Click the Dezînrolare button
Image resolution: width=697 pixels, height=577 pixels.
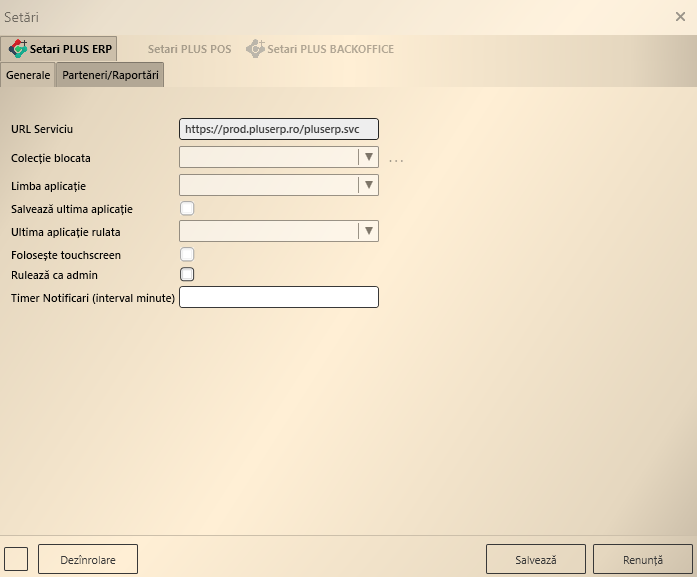88,560
